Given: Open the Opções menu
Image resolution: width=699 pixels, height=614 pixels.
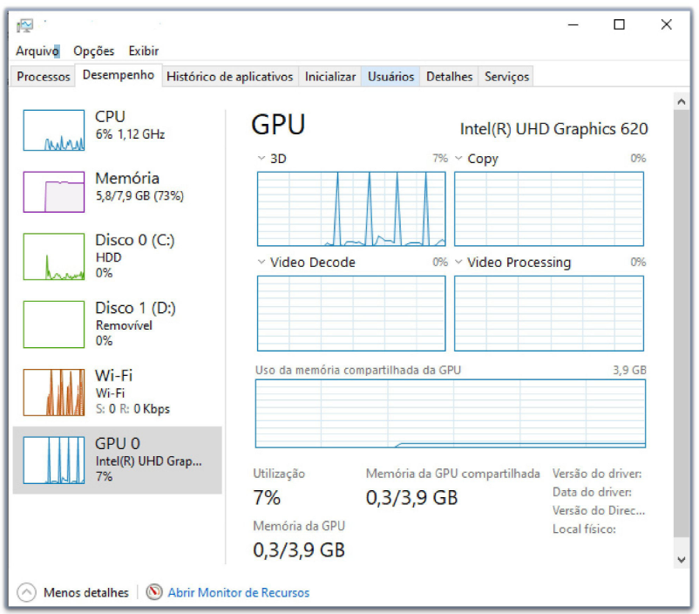Looking at the screenshot, I should click(94, 51).
